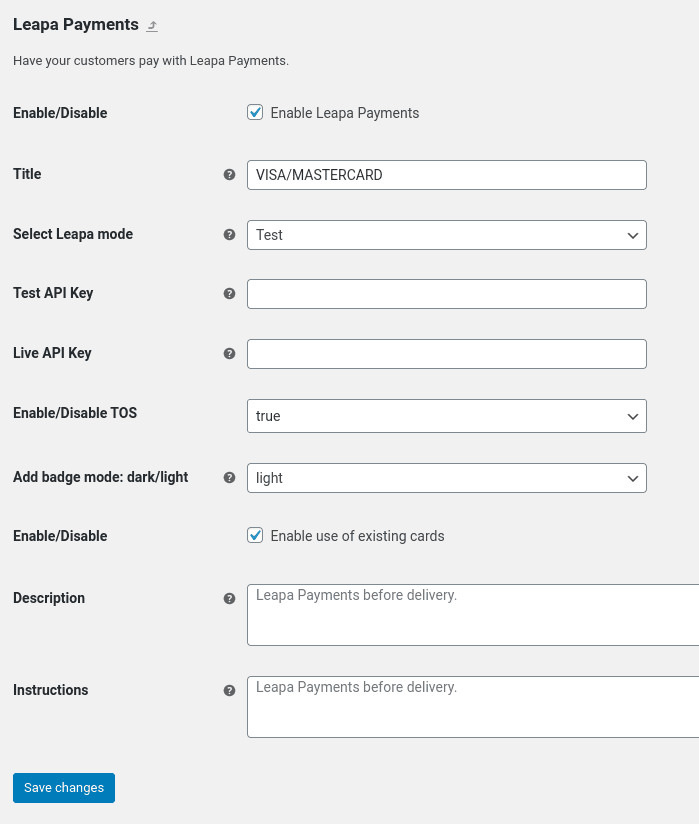This screenshot has width=699, height=824.
Task: Click inside the Instructions textarea
Action: click(x=473, y=707)
